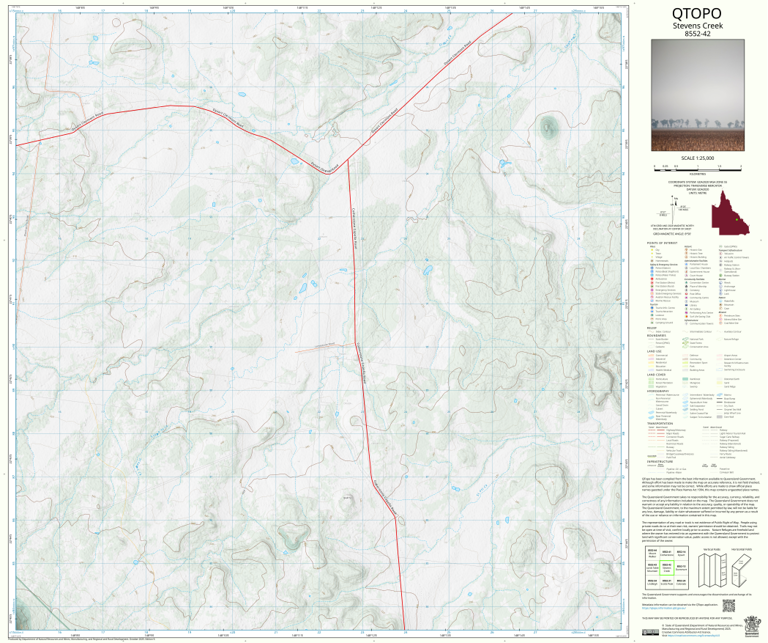
Task: Click the horizontal folds diagram
Action: click(741, 570)
